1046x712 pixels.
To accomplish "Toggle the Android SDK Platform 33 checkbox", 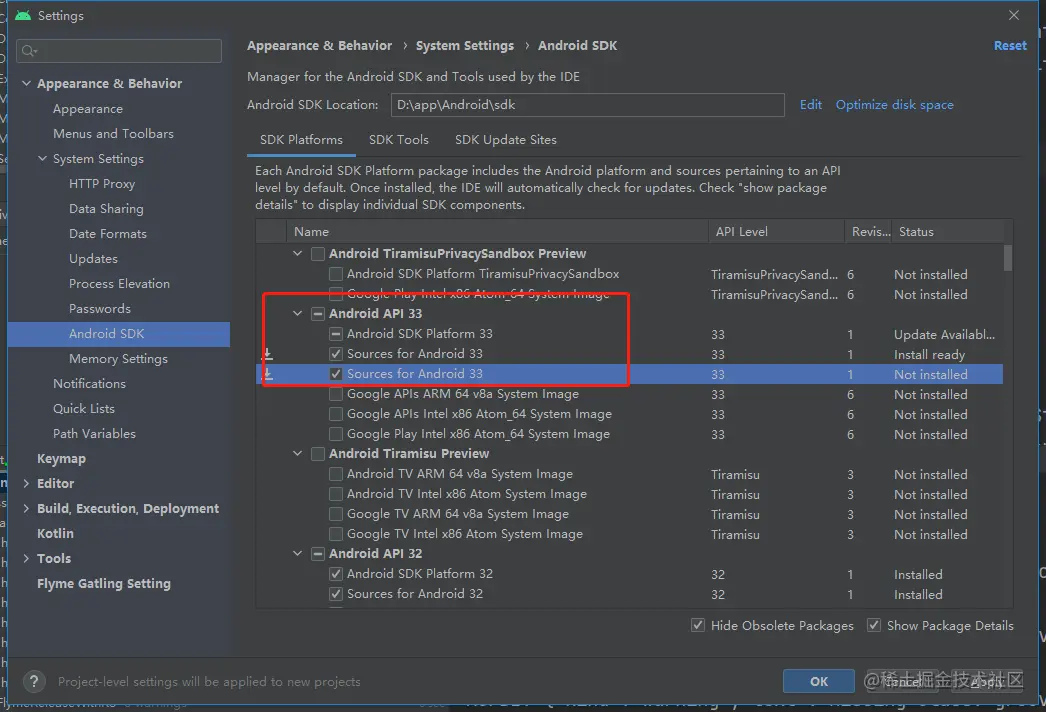I will point(336,334).
